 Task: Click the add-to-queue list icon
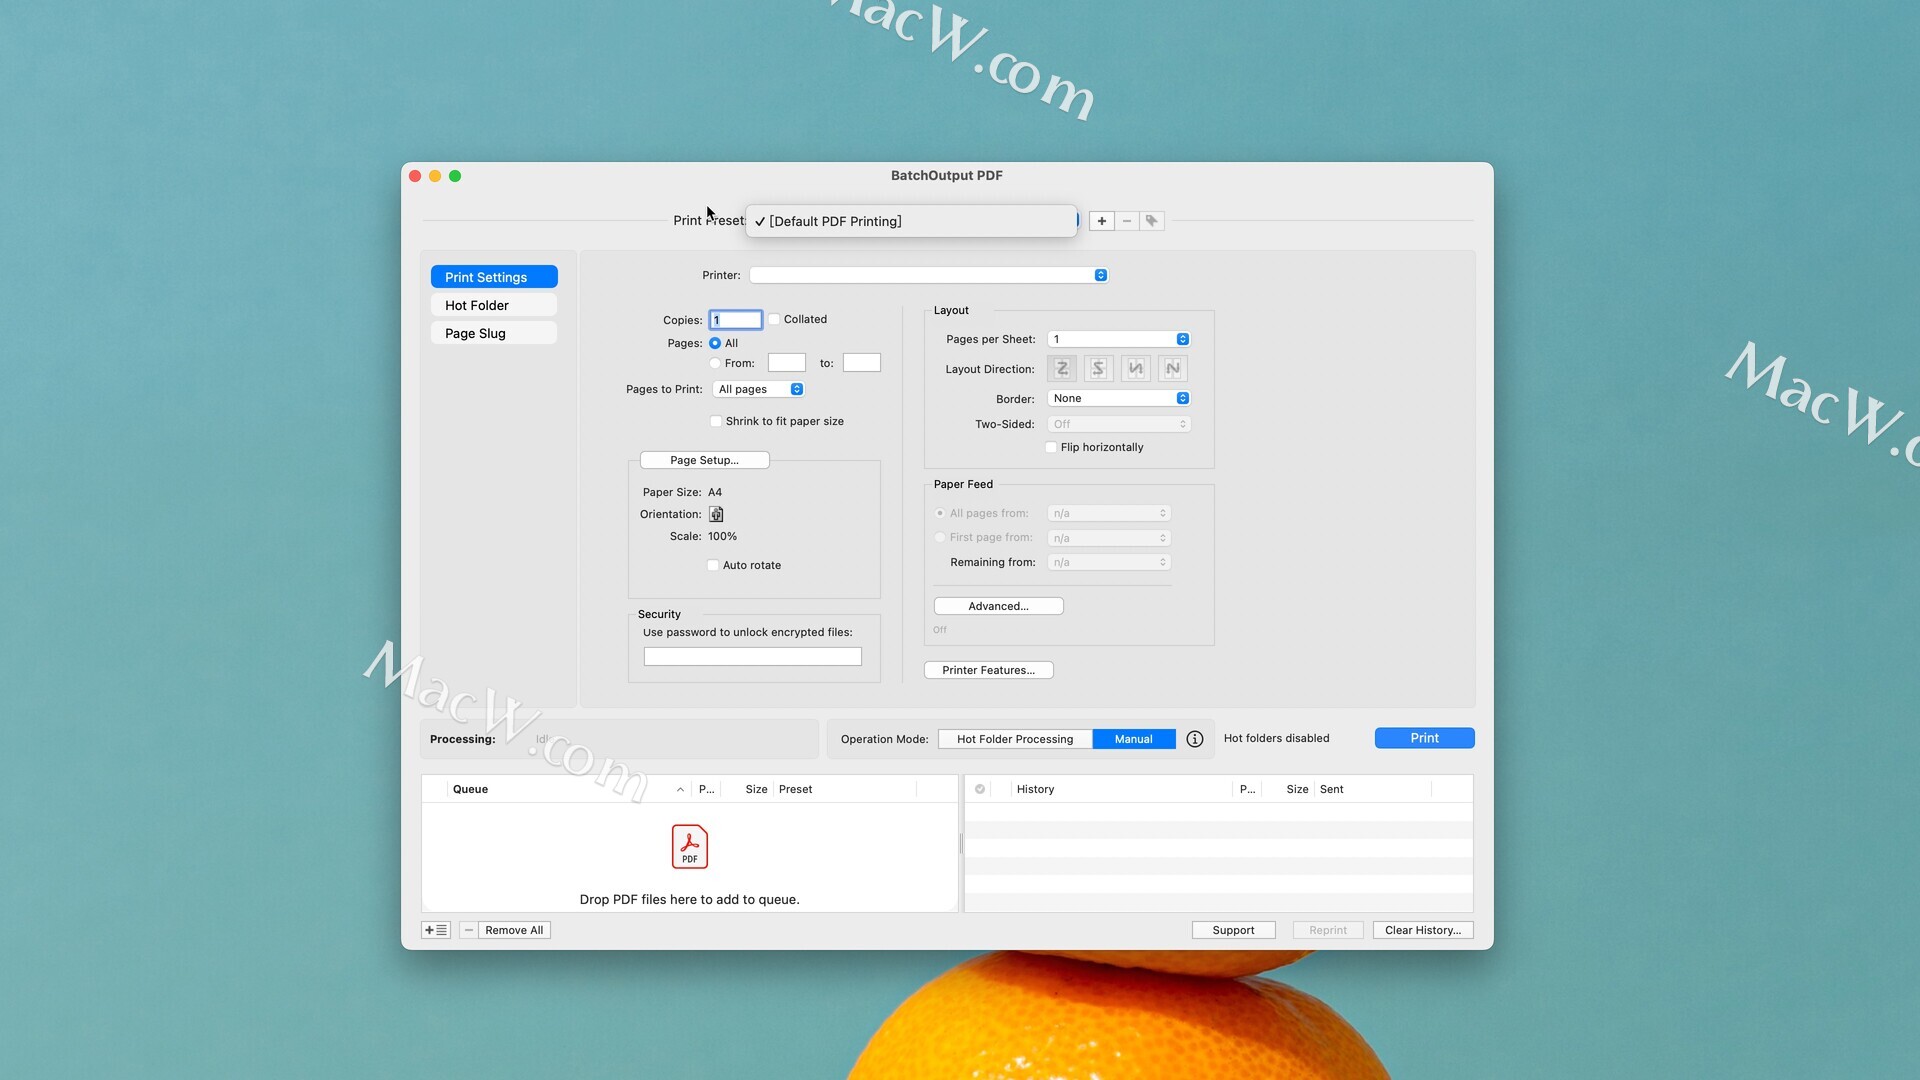coord(436,930)
